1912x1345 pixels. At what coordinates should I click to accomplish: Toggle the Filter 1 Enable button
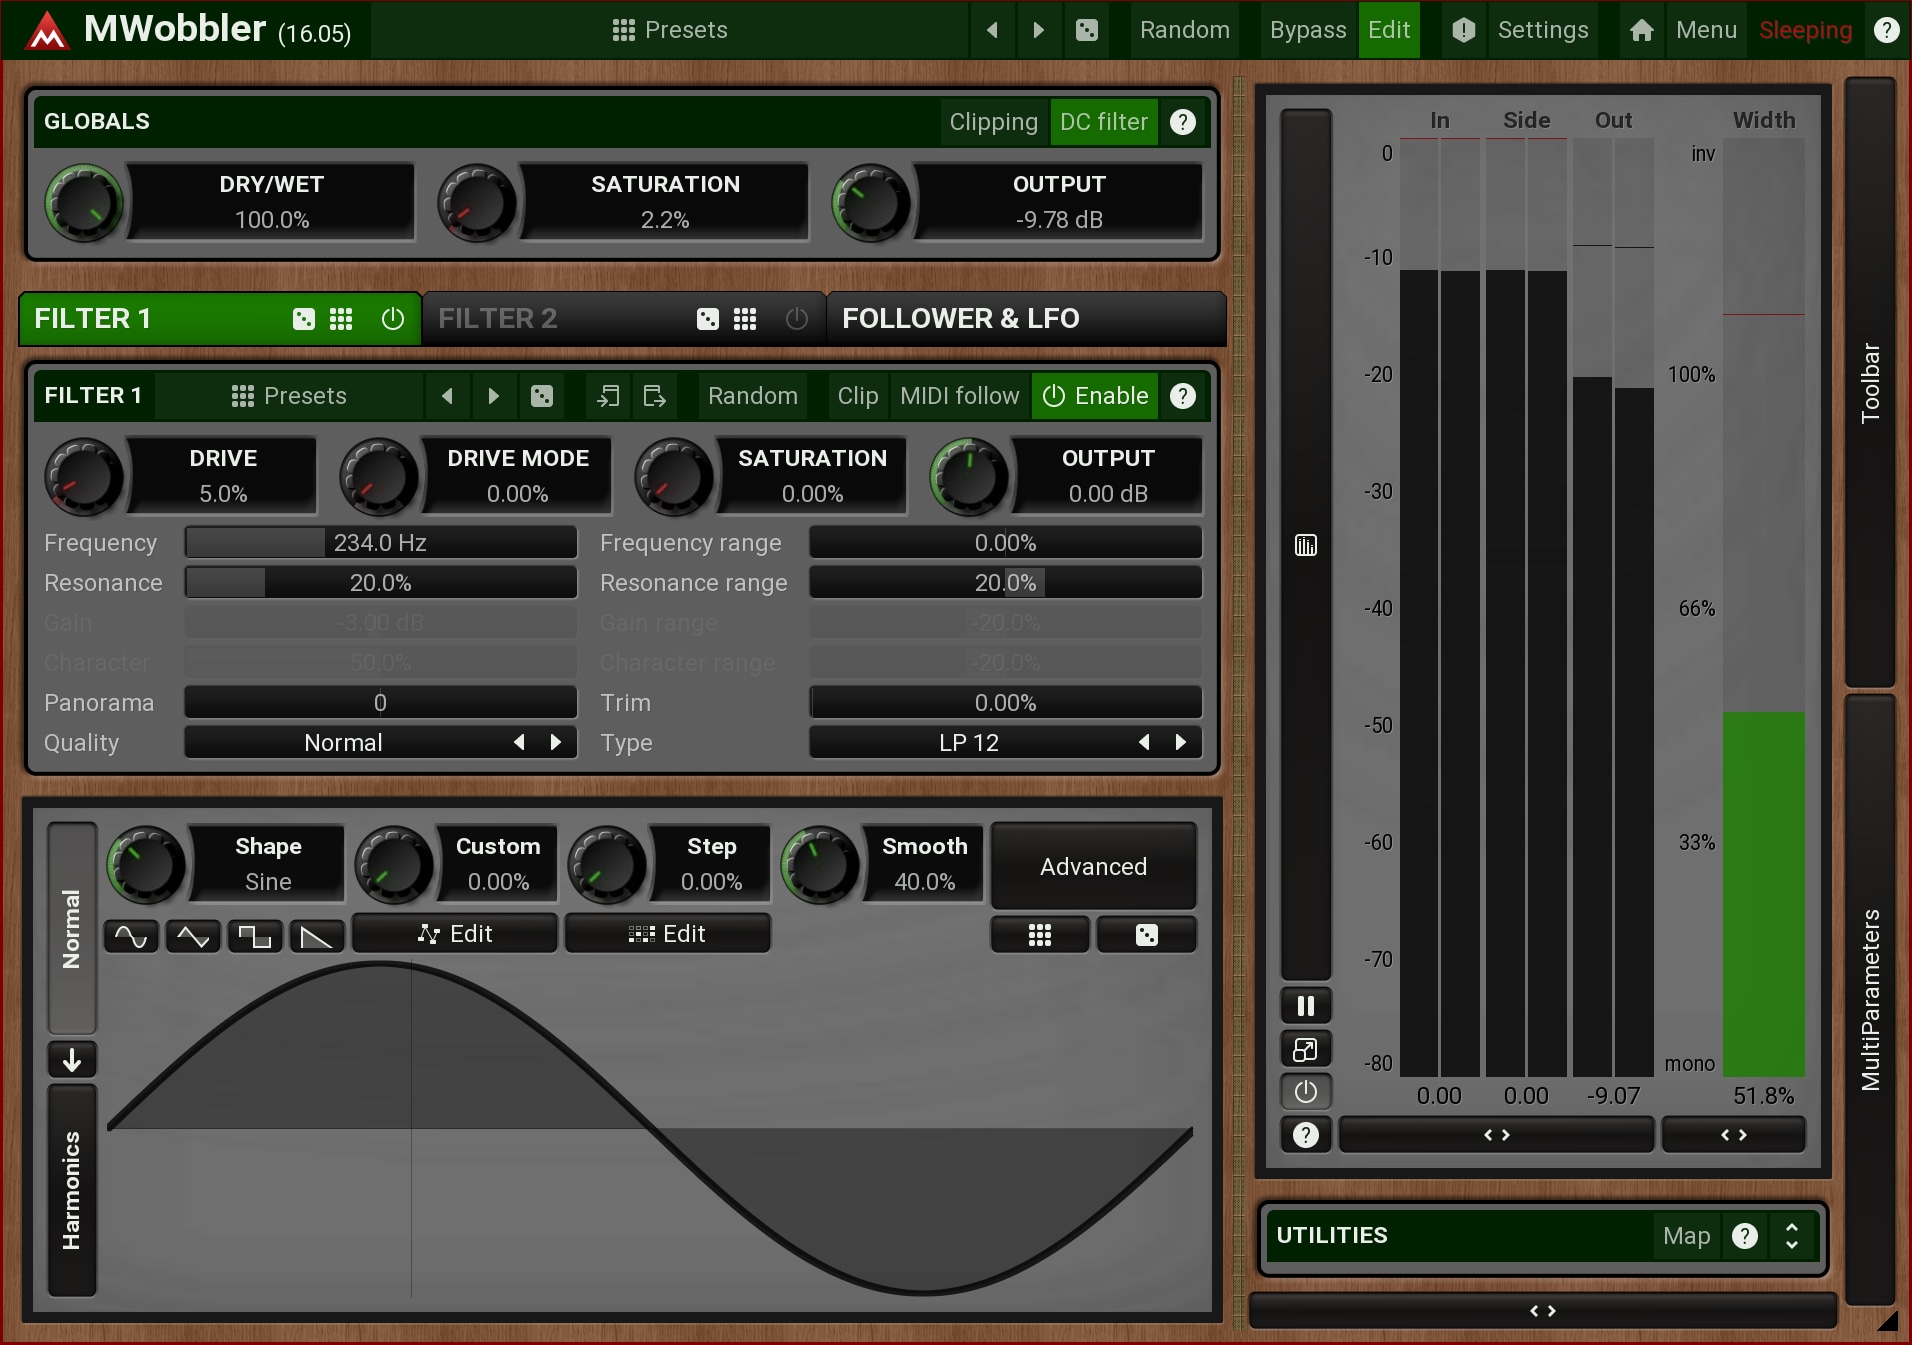pos(1095,396)
